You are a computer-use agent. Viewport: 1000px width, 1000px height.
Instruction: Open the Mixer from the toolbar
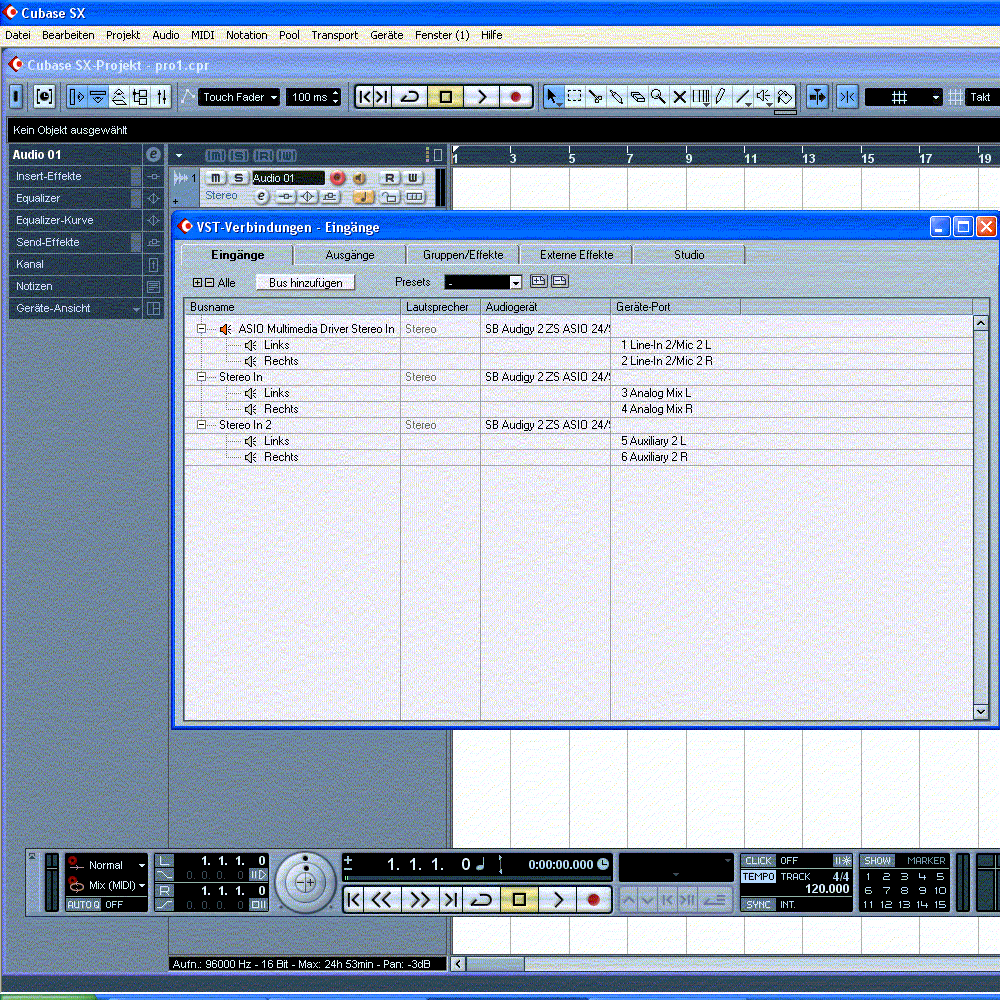(162, 97)
